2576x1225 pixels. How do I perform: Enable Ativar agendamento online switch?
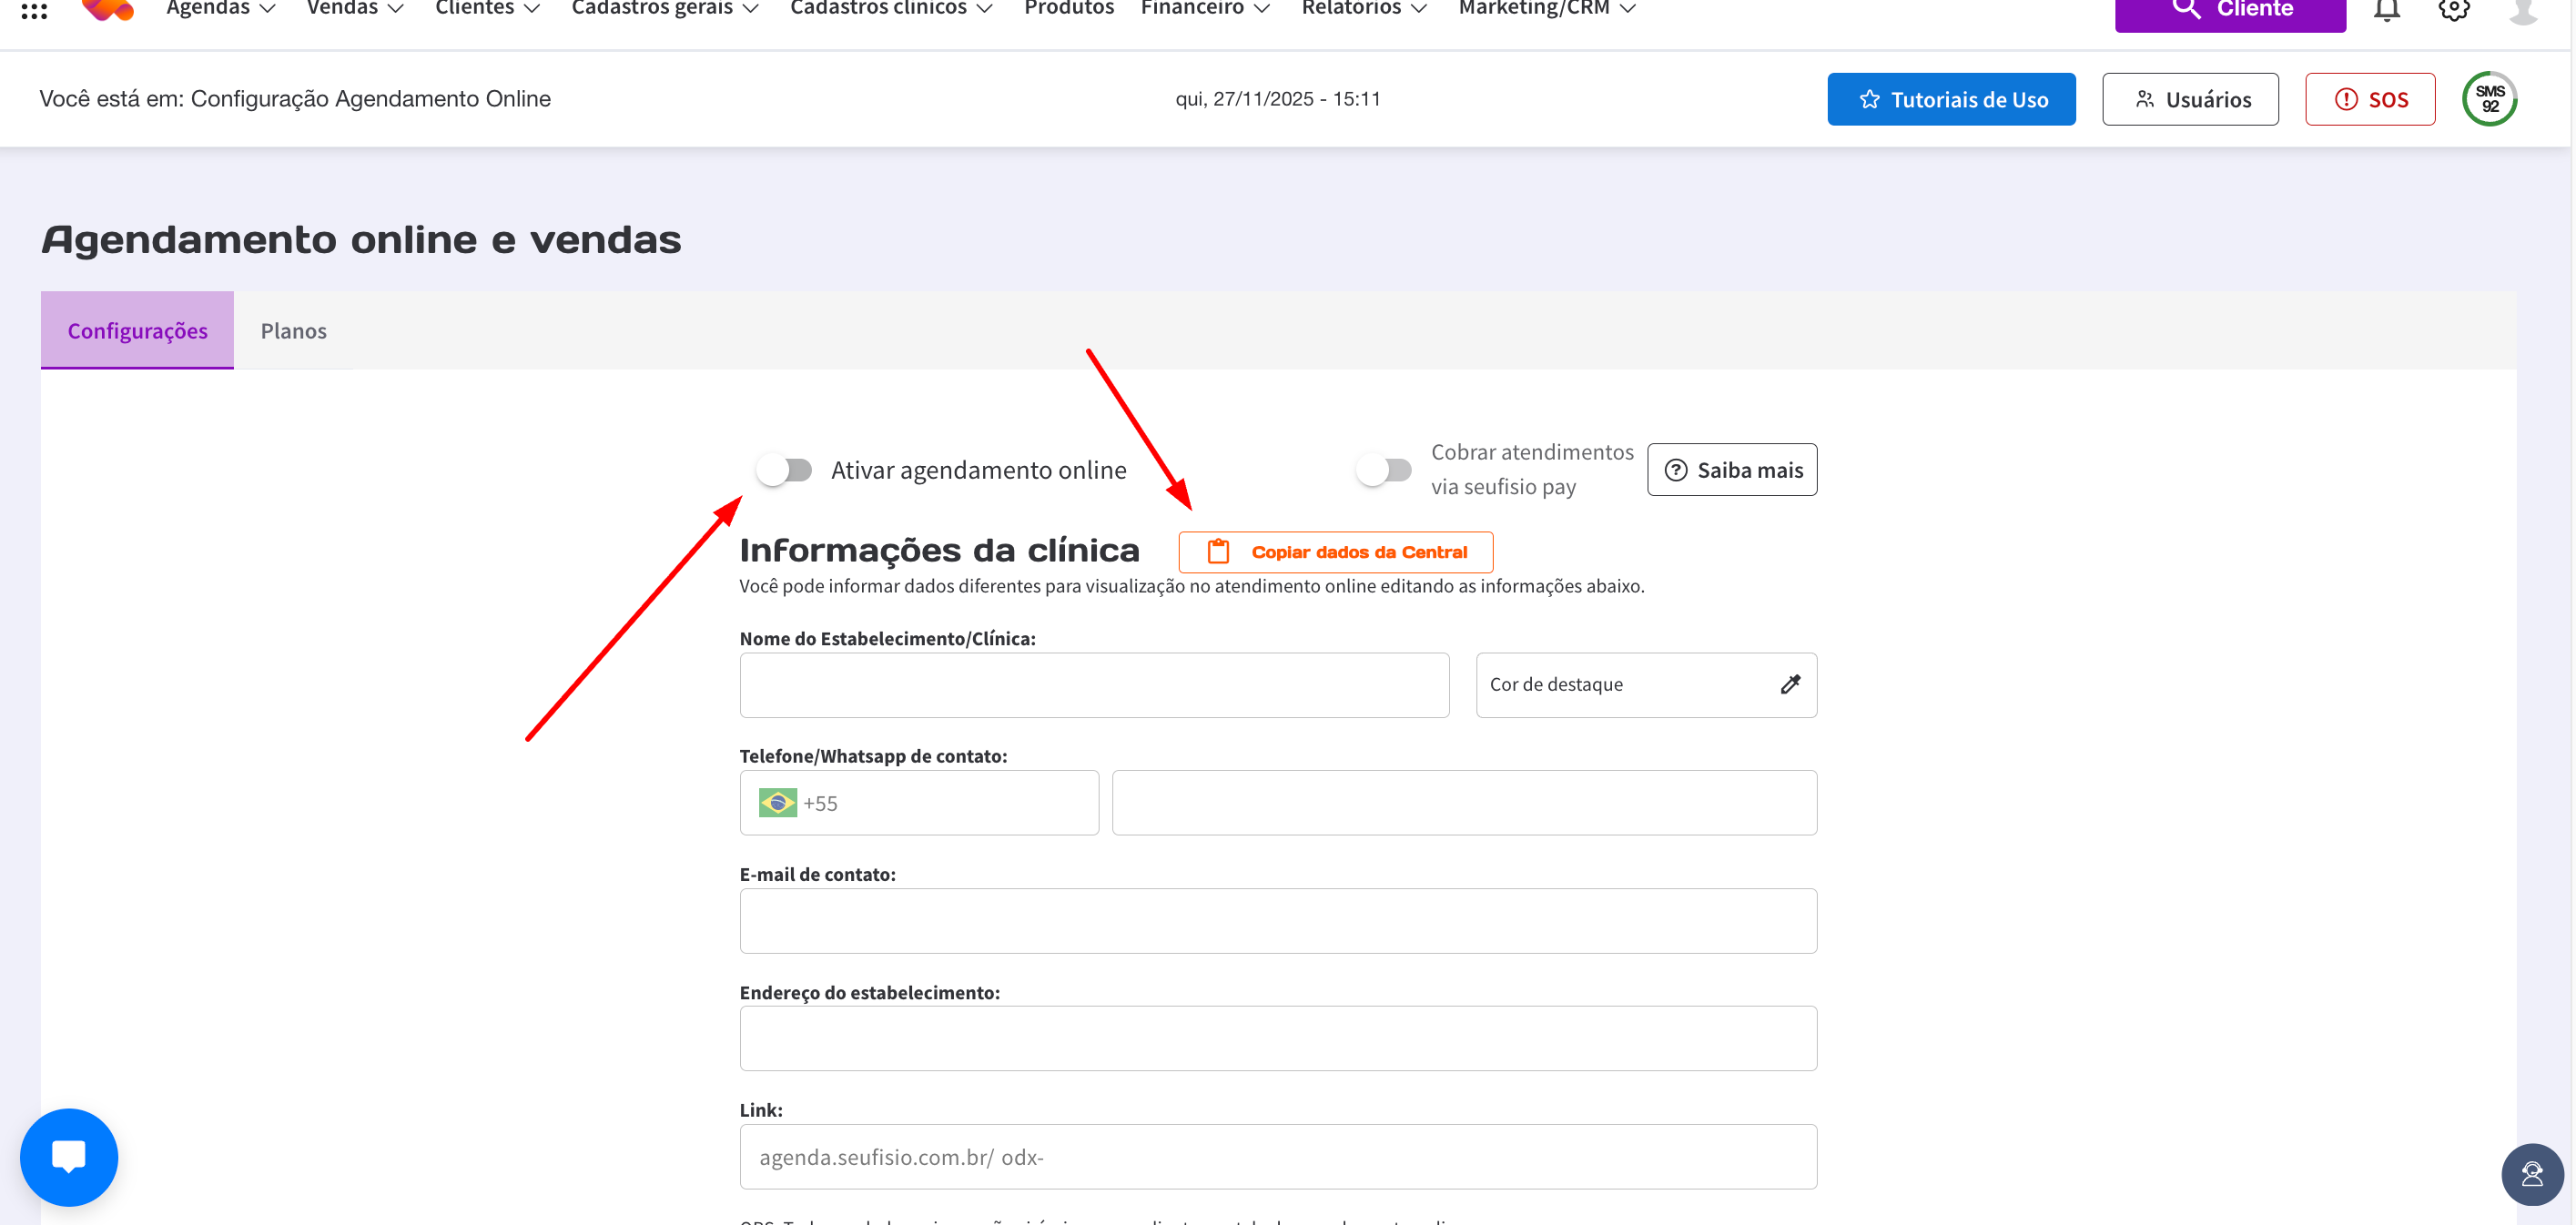[x=785, y=470]
